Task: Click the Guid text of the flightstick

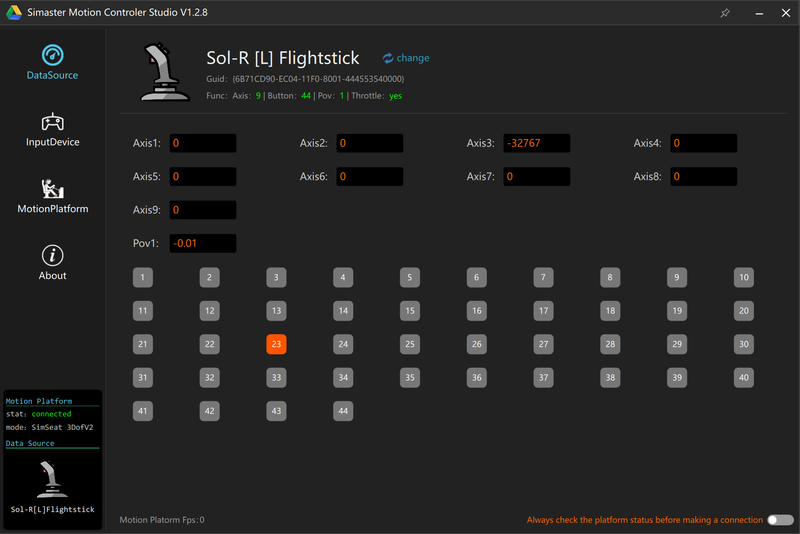Action: point(305,79)
